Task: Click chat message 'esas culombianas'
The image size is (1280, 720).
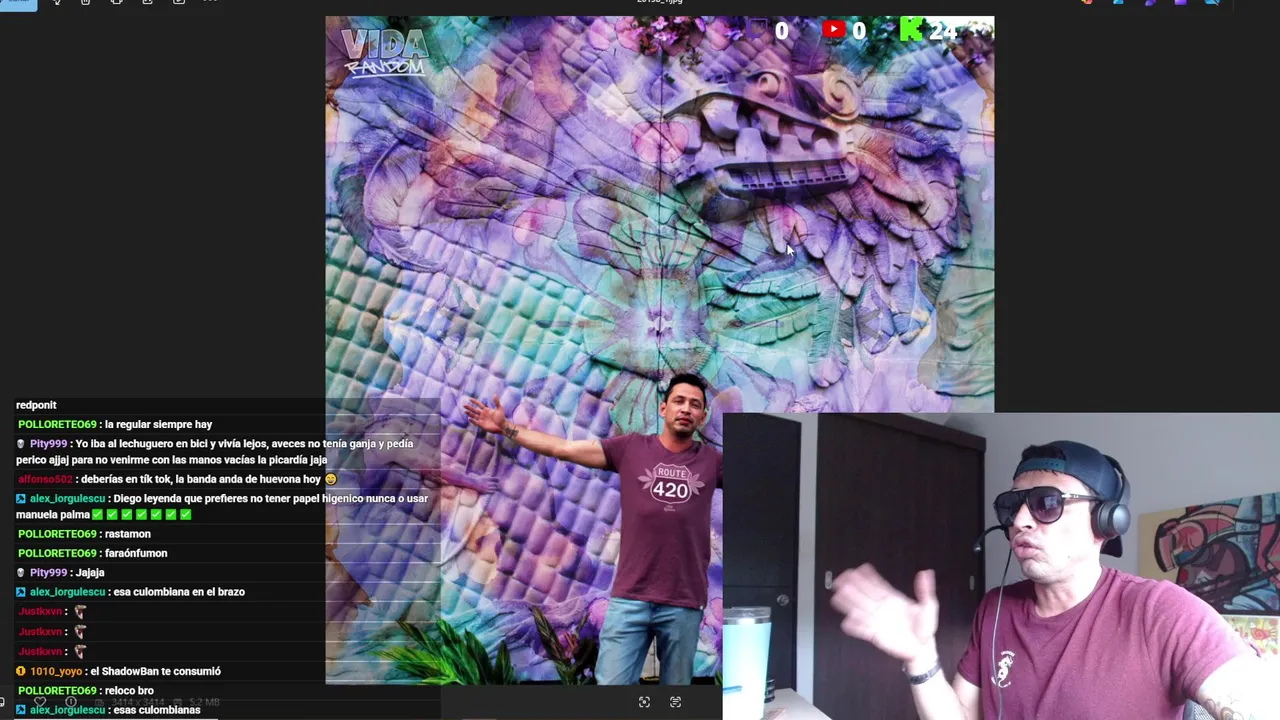Action: coord(157,710)
